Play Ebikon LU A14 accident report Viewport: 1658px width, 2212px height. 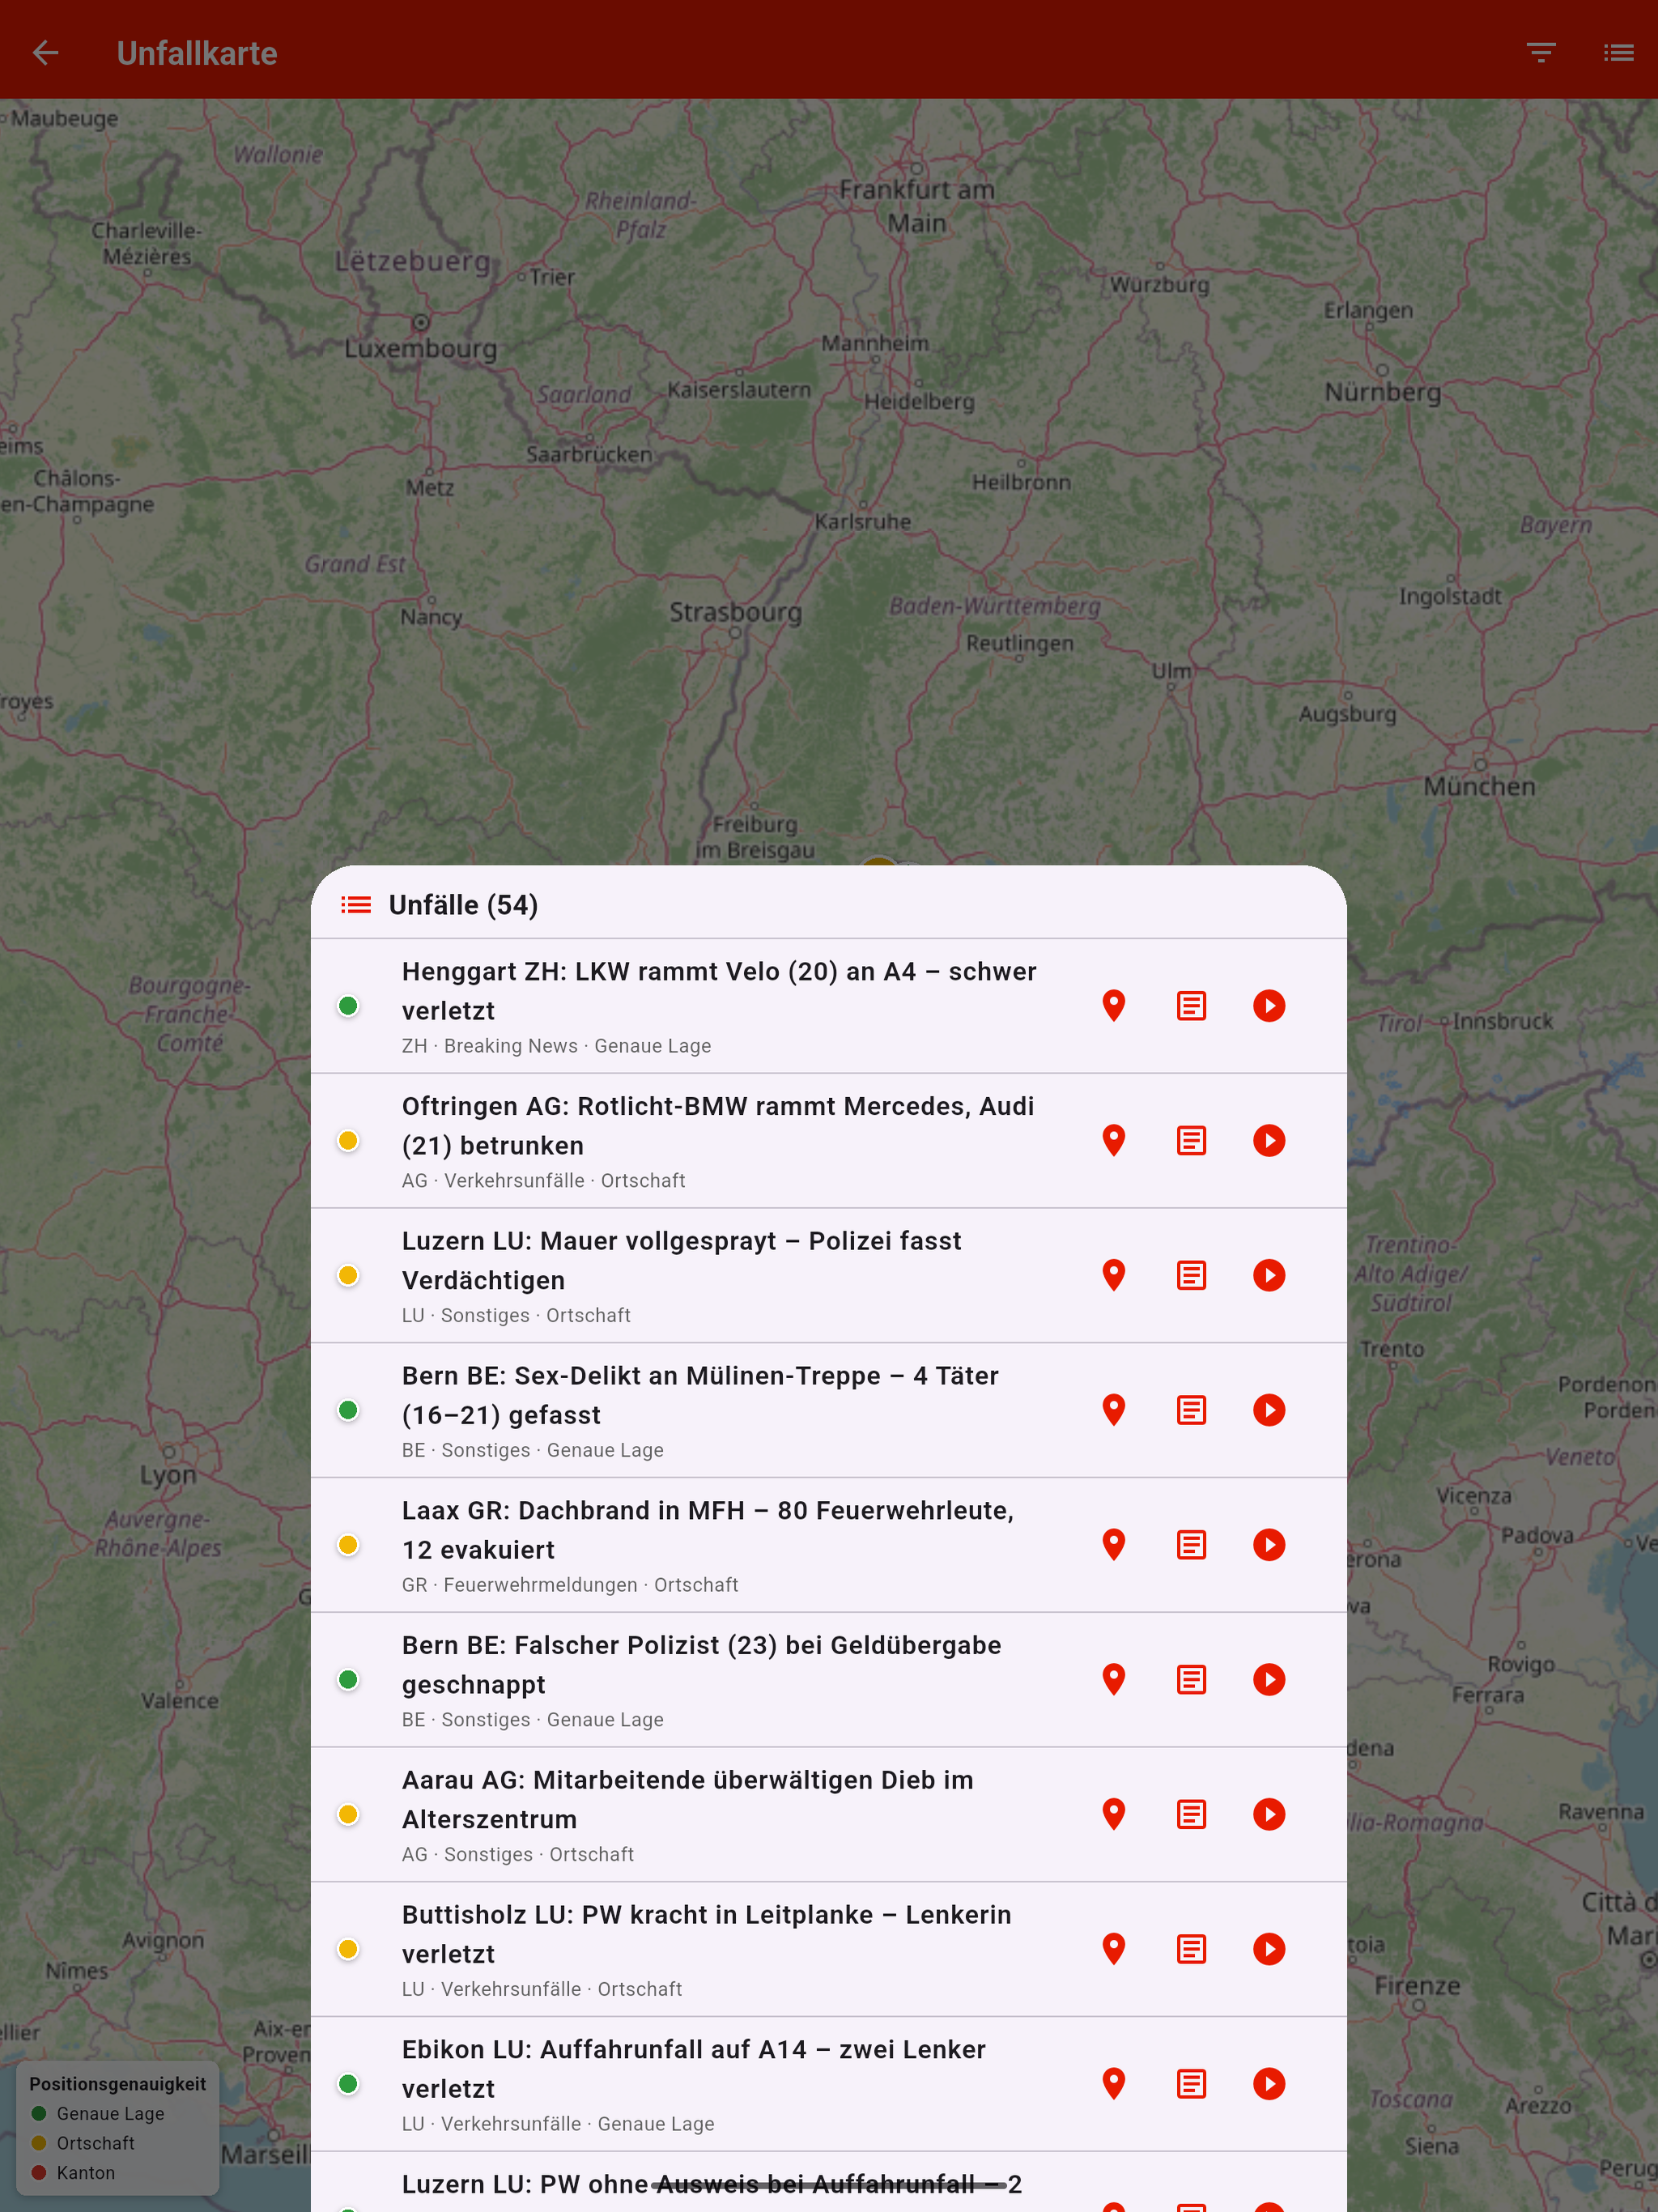[1269, 2084]
